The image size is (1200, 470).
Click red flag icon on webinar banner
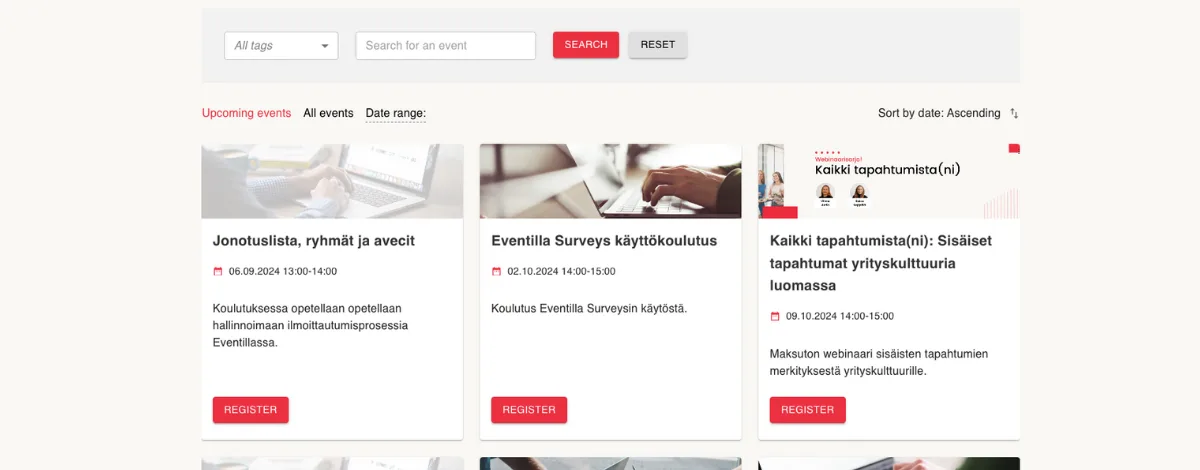coord(1014,149)
